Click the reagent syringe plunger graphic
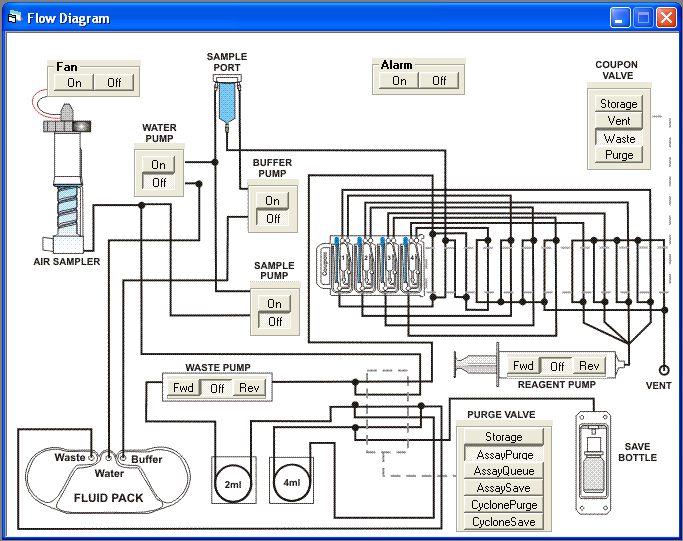Image resolution: width=683 pixels, height=541 pixels. click(x=476, y=365)
